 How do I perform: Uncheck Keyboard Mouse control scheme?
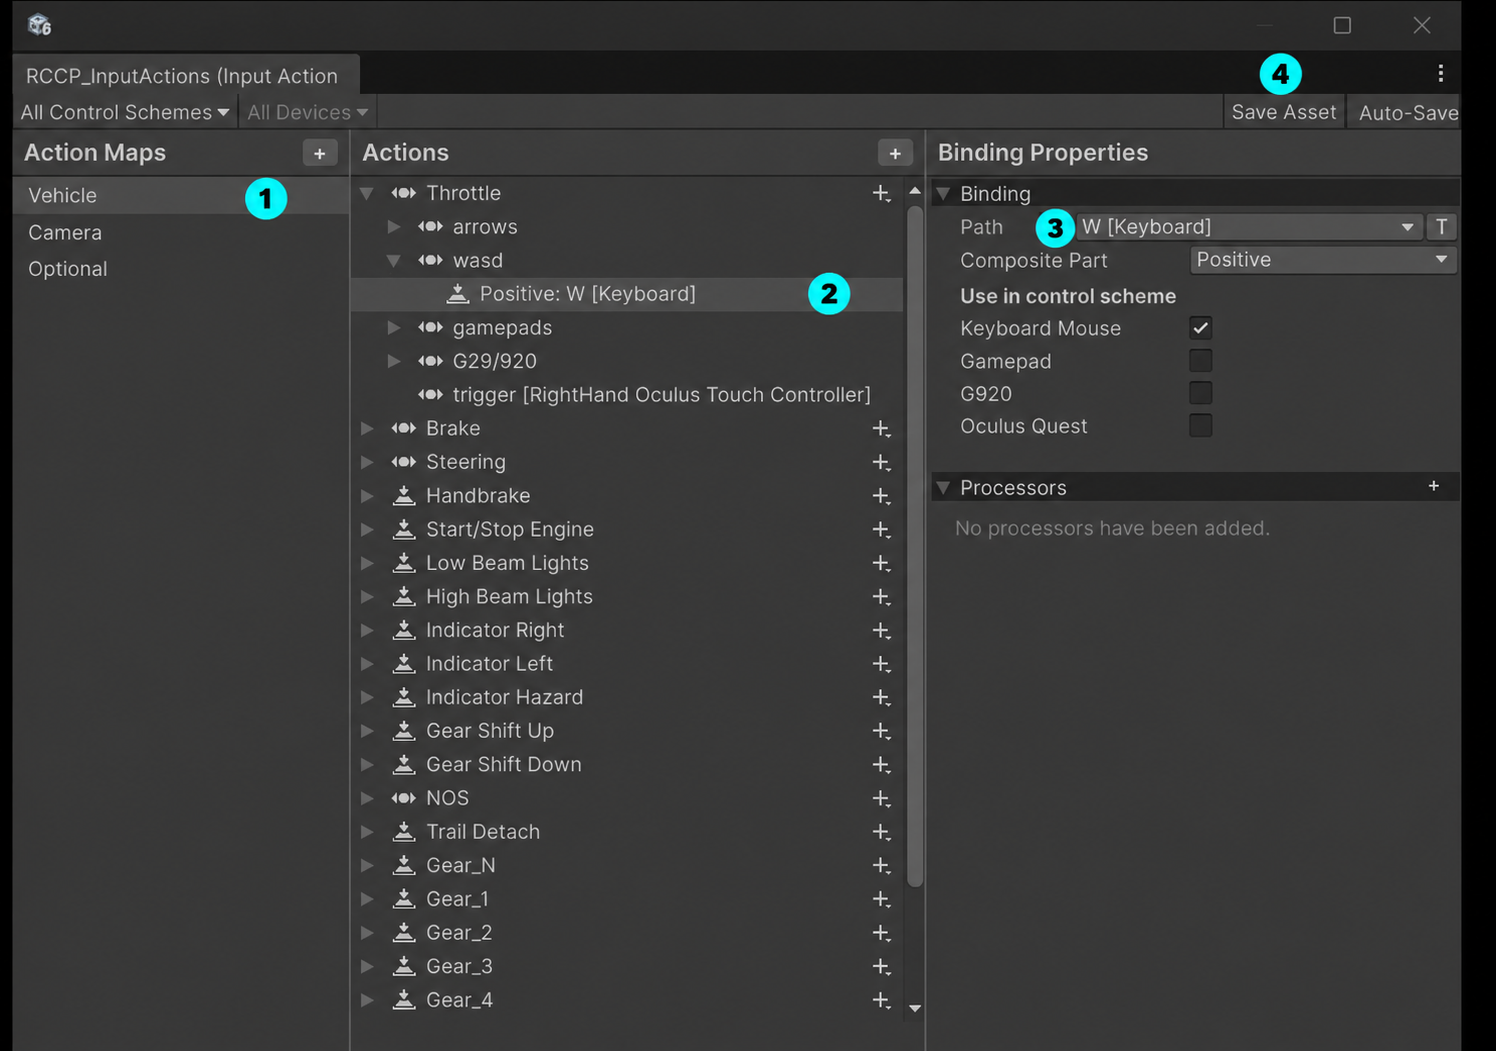click(1200, 328)
